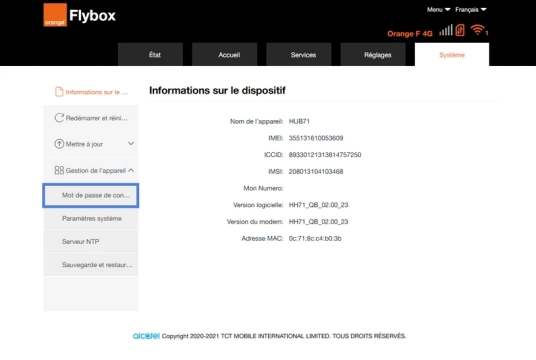Select Serveur NTP sidebar entry
The height and width of the screenshot is (360, 536).
(91, 242)
